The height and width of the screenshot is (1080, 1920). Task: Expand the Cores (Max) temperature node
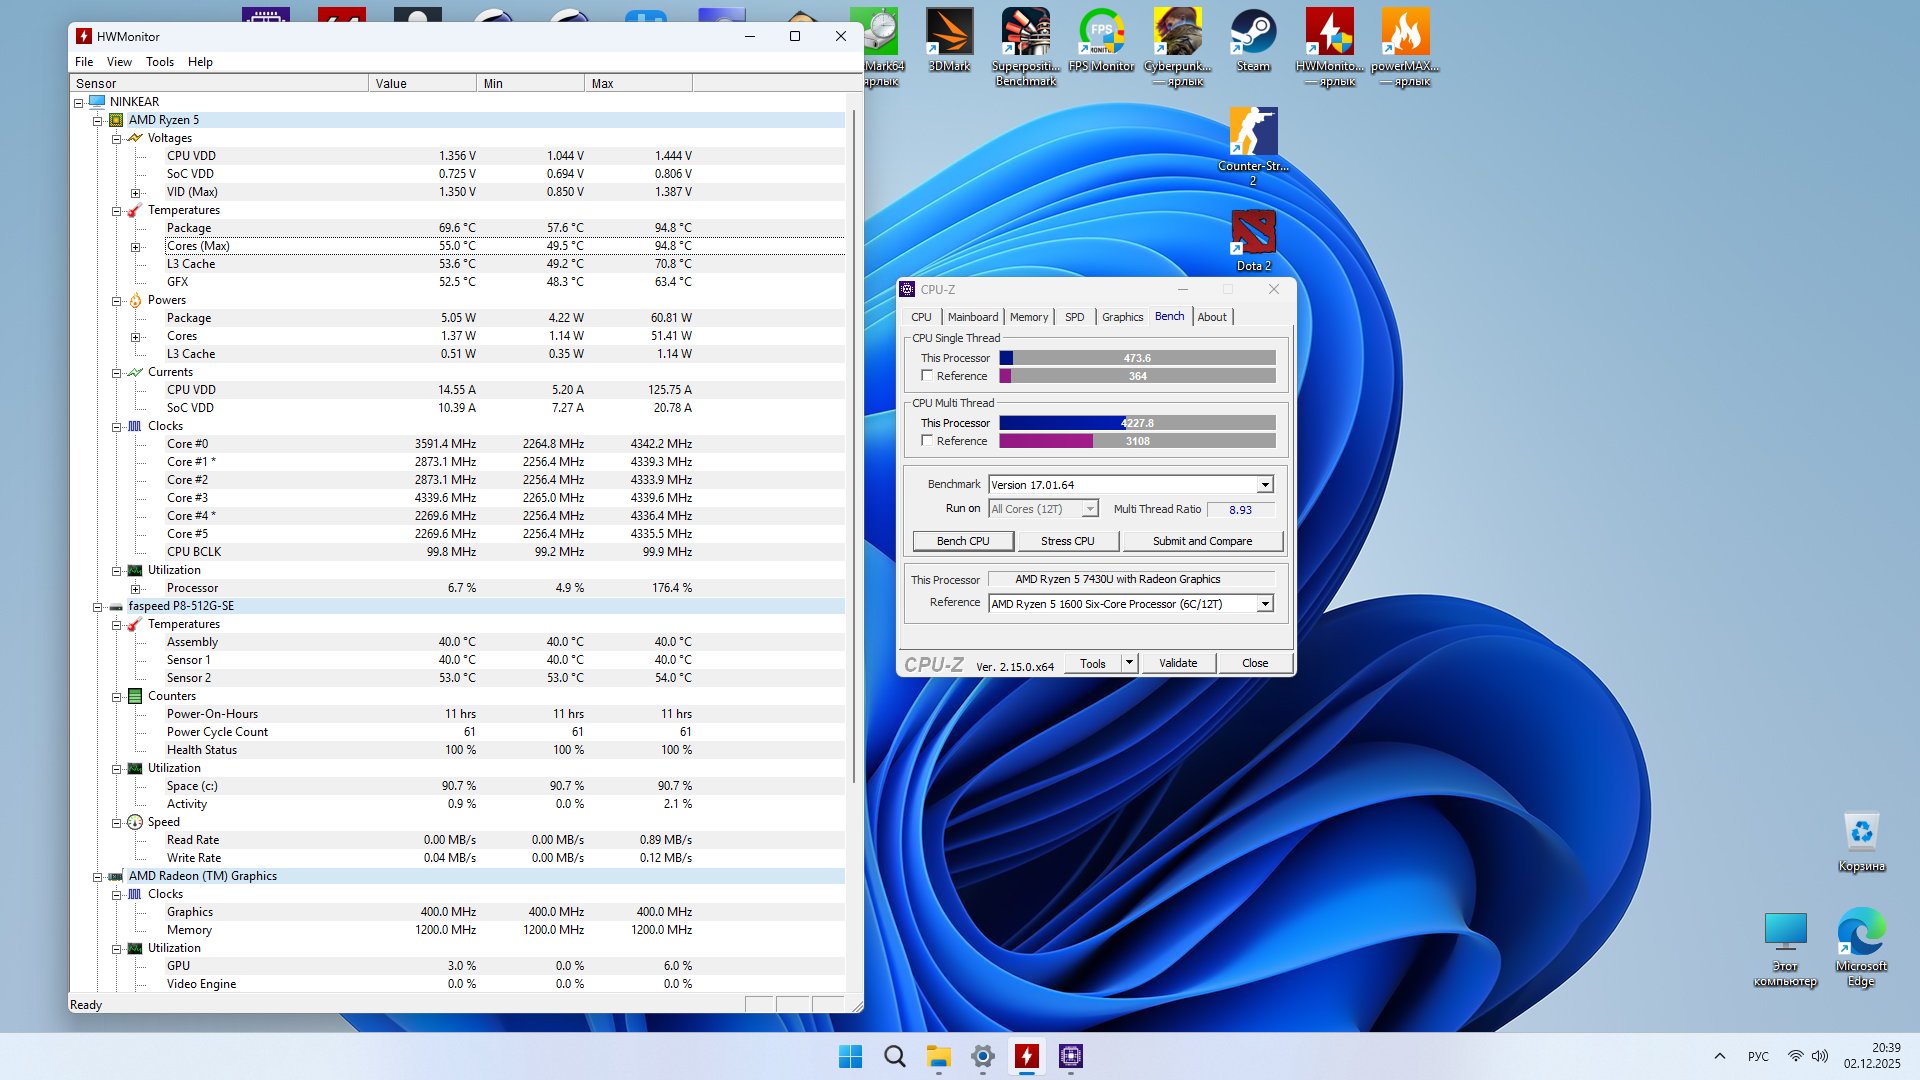[x=135, y=247]
